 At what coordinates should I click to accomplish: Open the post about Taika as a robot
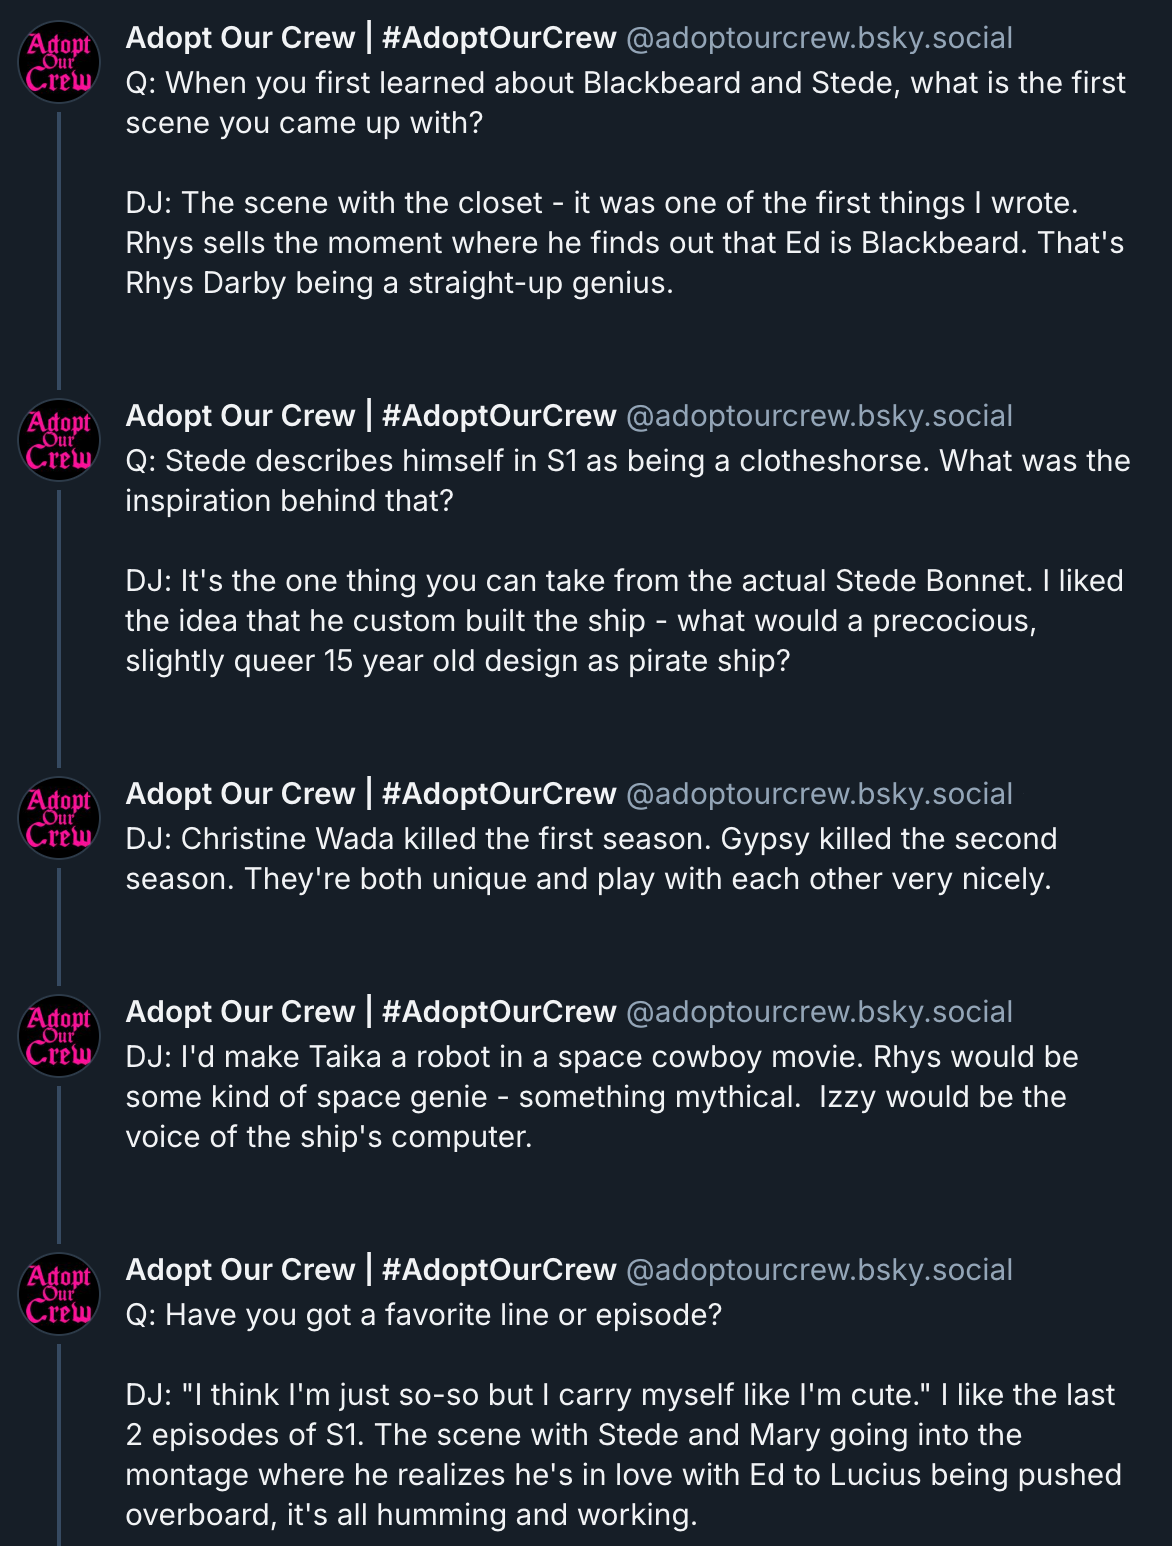pos(600,1097)
